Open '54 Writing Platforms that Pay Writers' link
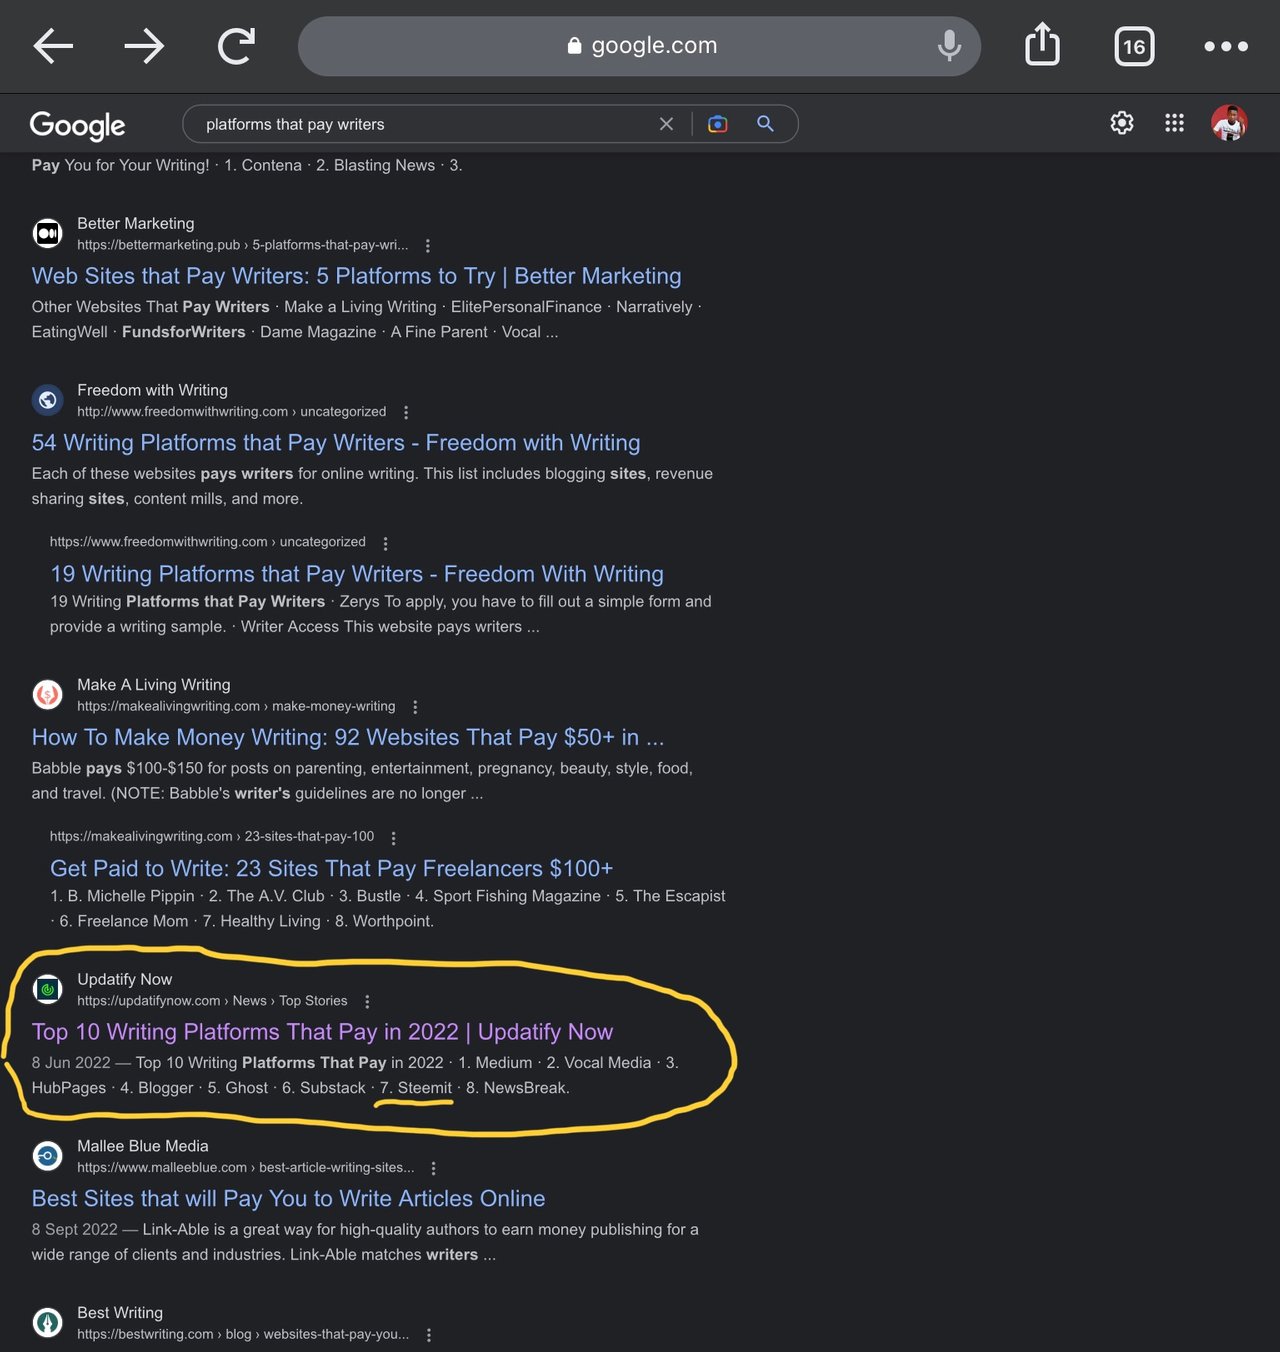The width and height of the screenshot is (1280, 1352). pos(336,443)
